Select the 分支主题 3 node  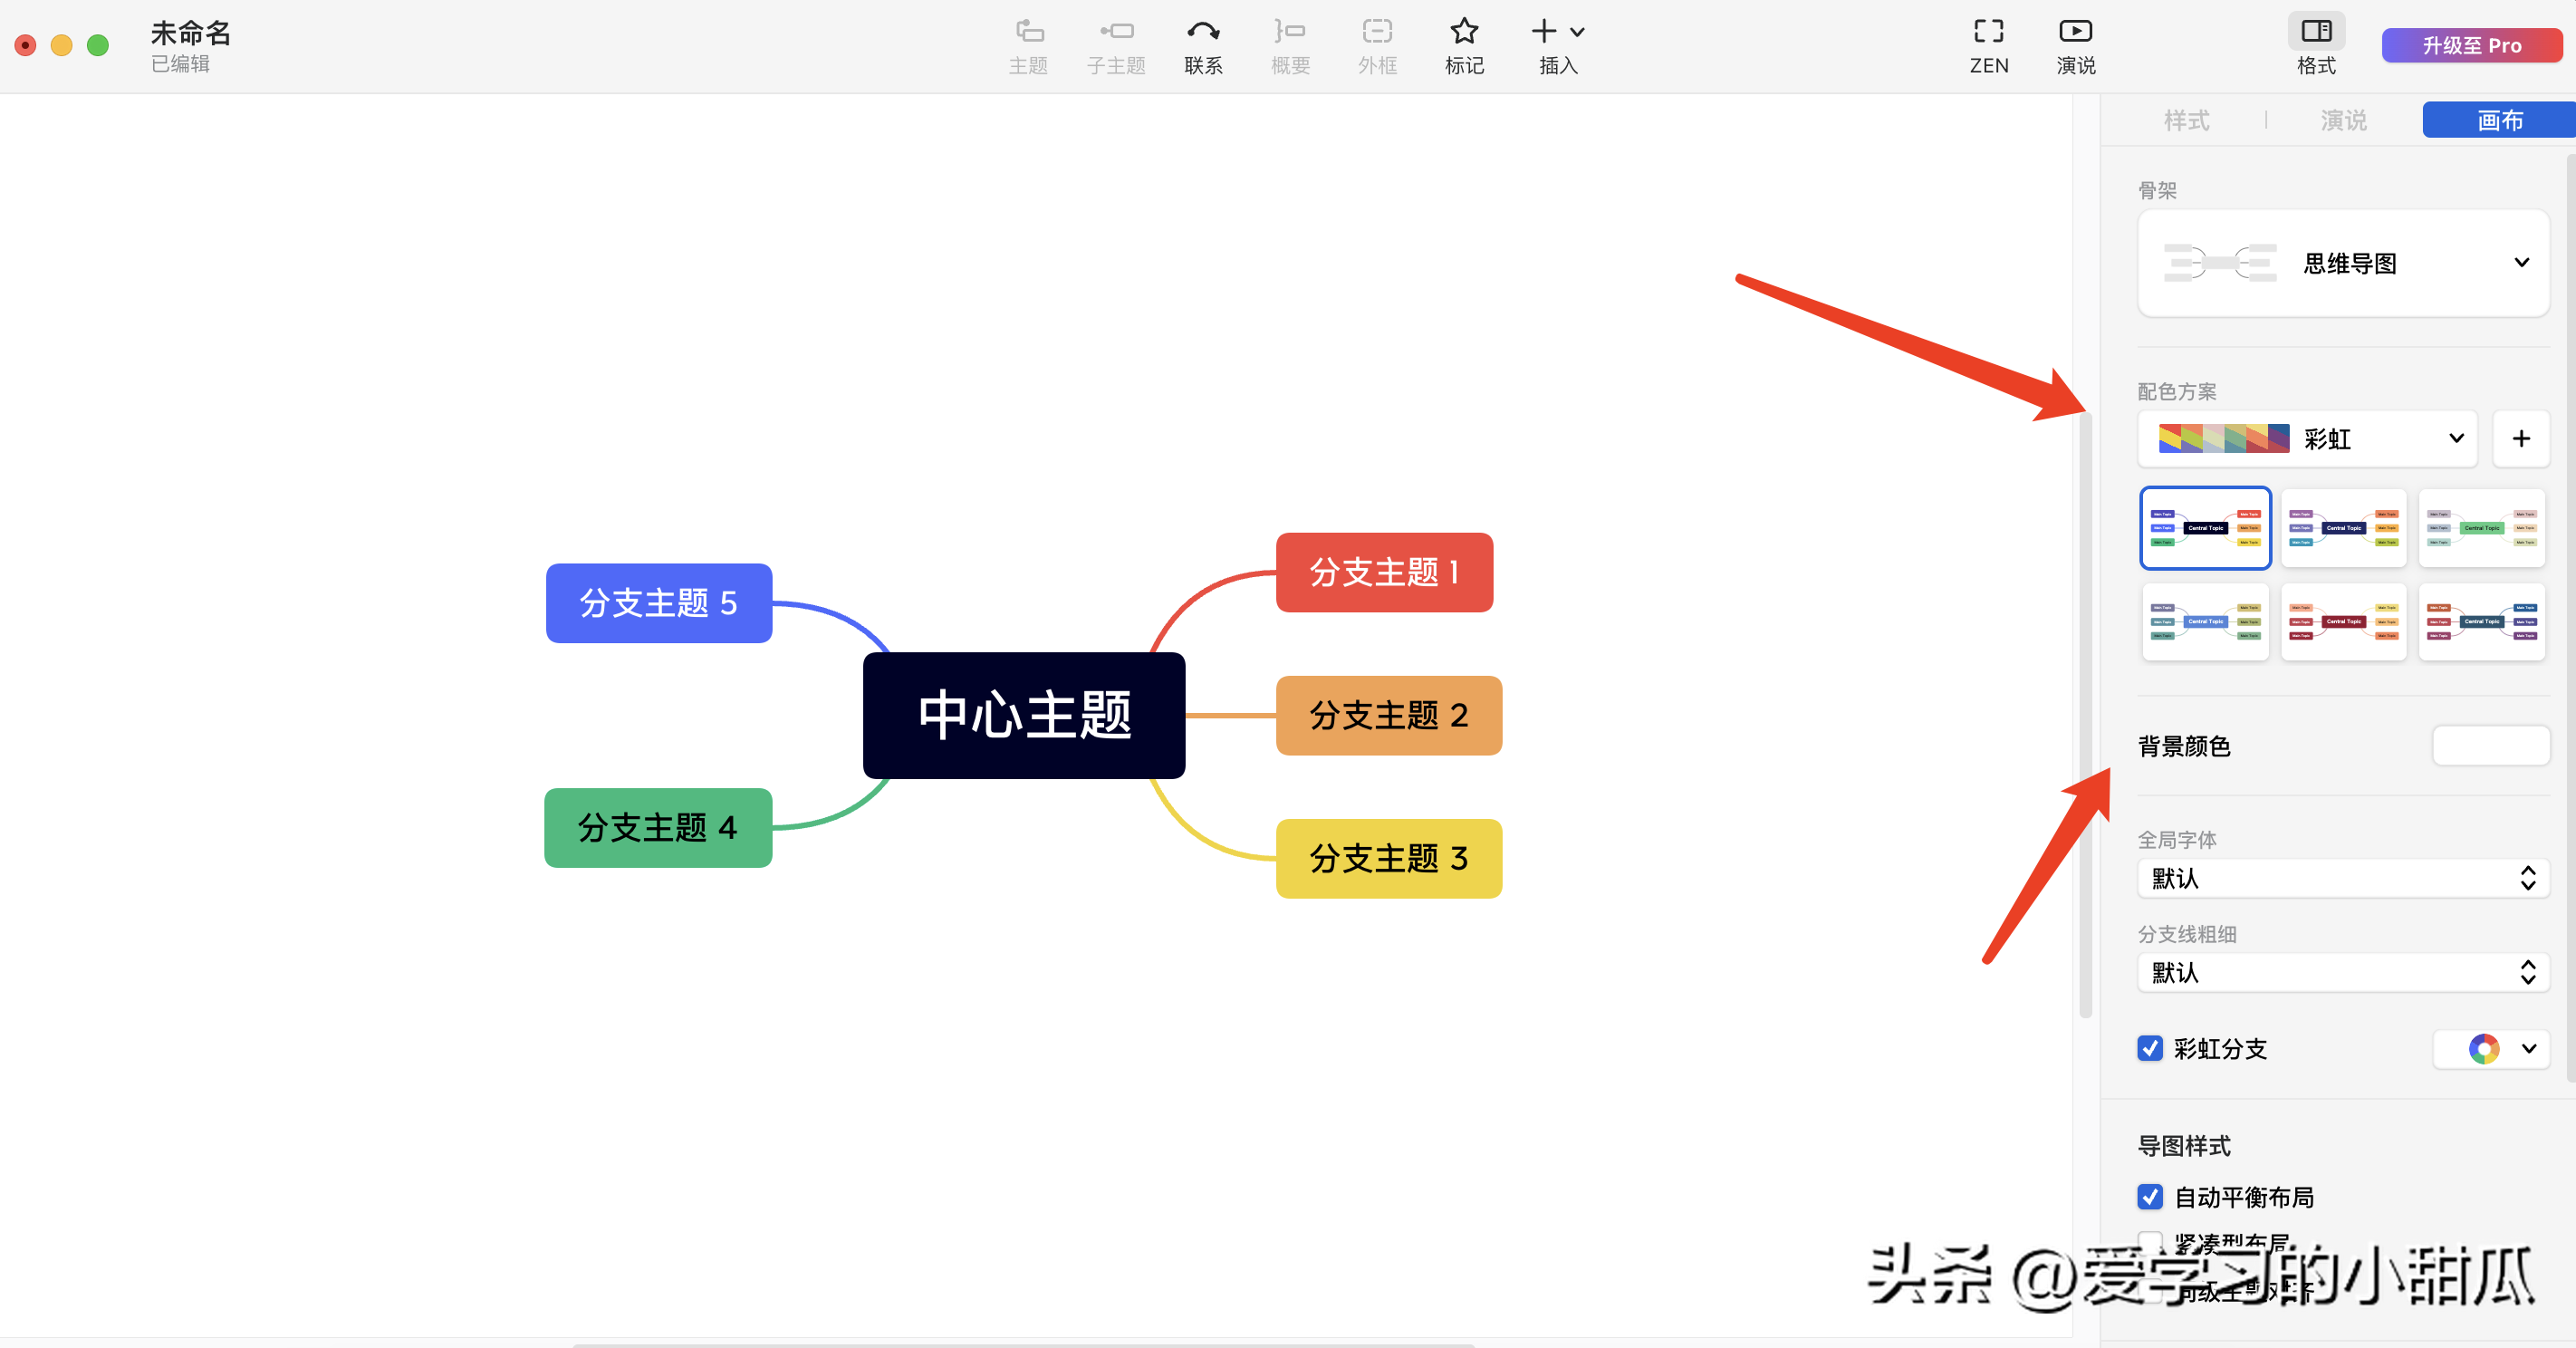pyautogui.click(x=1389, y=858)
